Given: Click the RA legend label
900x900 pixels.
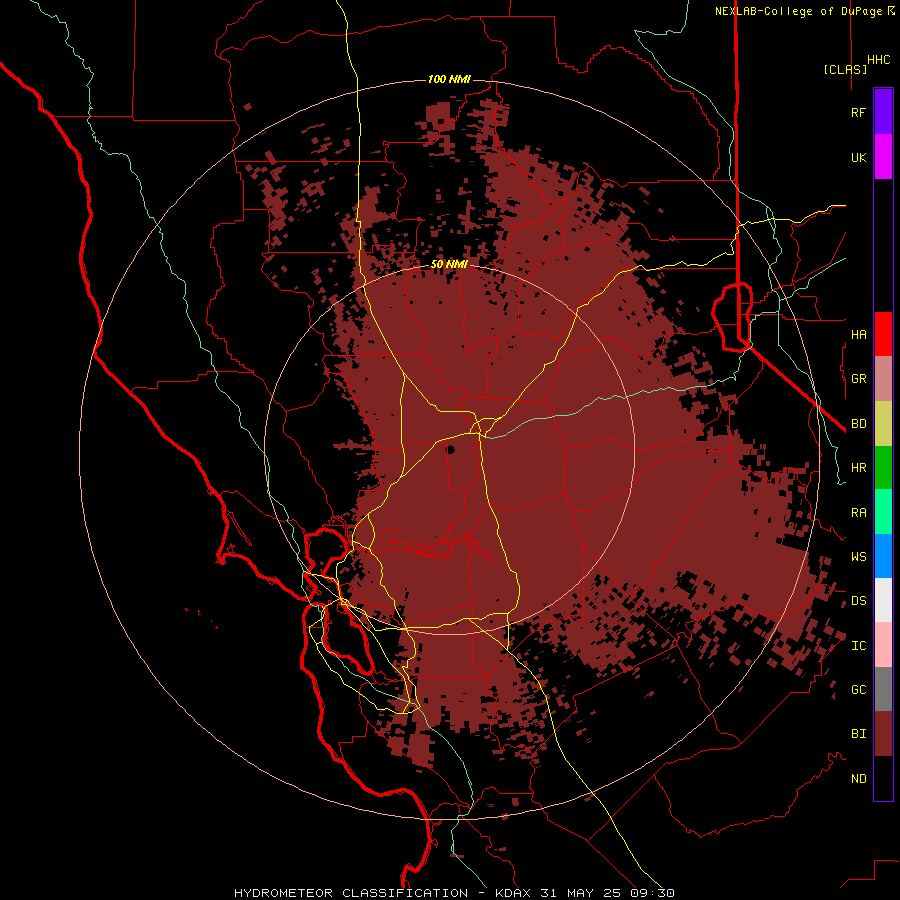Looking at the screenshot, I should (859, 512).
